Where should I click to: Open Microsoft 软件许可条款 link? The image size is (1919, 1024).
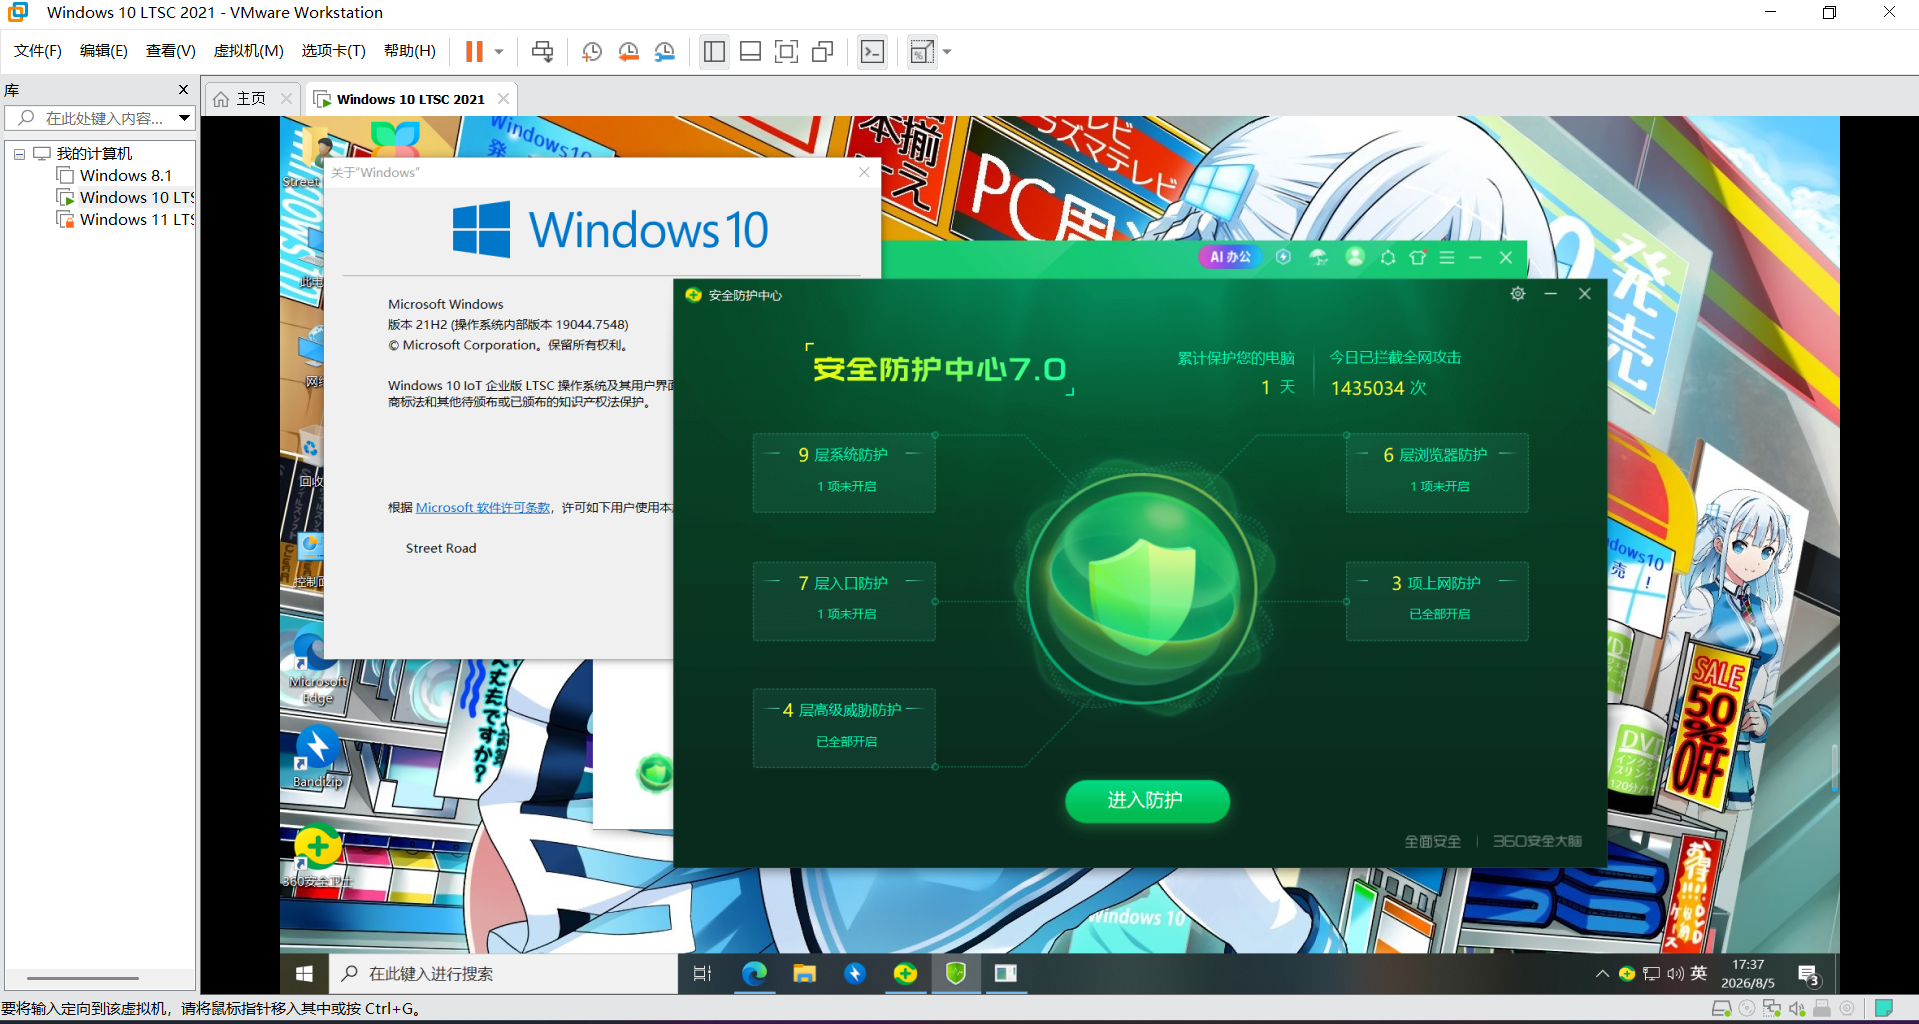pyautogui.click(x=483, y=508)
